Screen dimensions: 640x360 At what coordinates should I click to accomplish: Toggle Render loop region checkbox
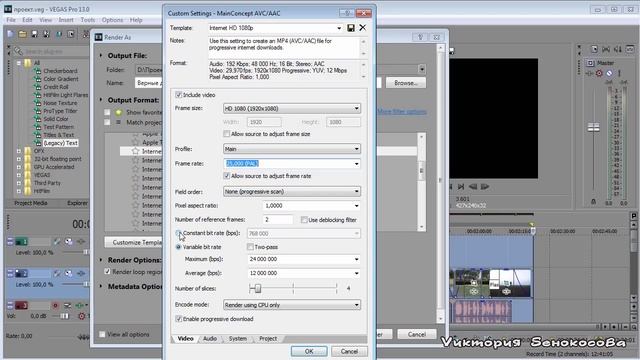107,271
